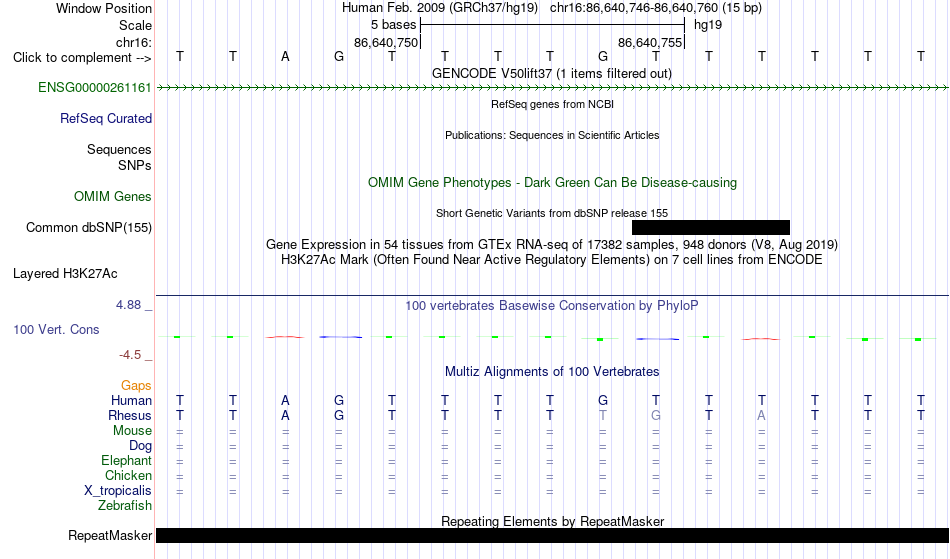Open the GENCODE V50lift37 track title

(x=552, y=74)
